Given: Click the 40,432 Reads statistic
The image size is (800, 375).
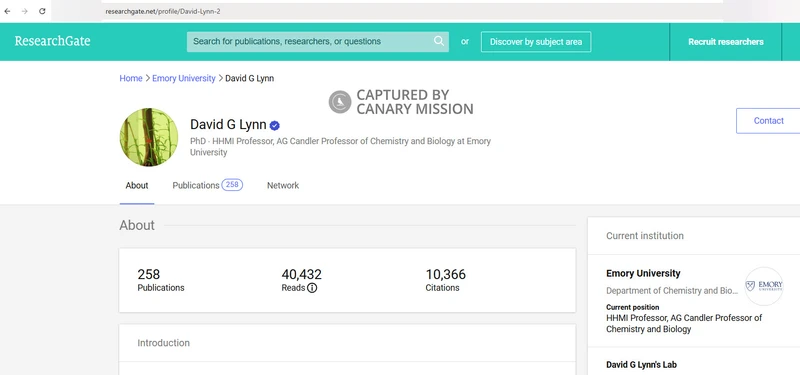Looking at the screenshot, I should (302, 280).
